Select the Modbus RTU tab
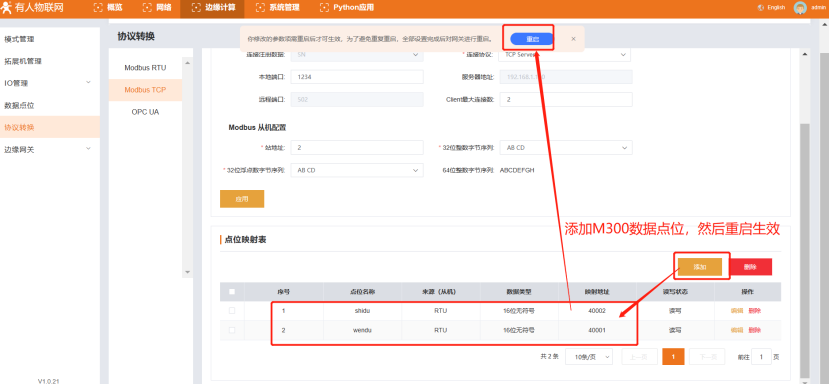Image resolution: width=830 pixels, height=385 pixels. [145, 68]
